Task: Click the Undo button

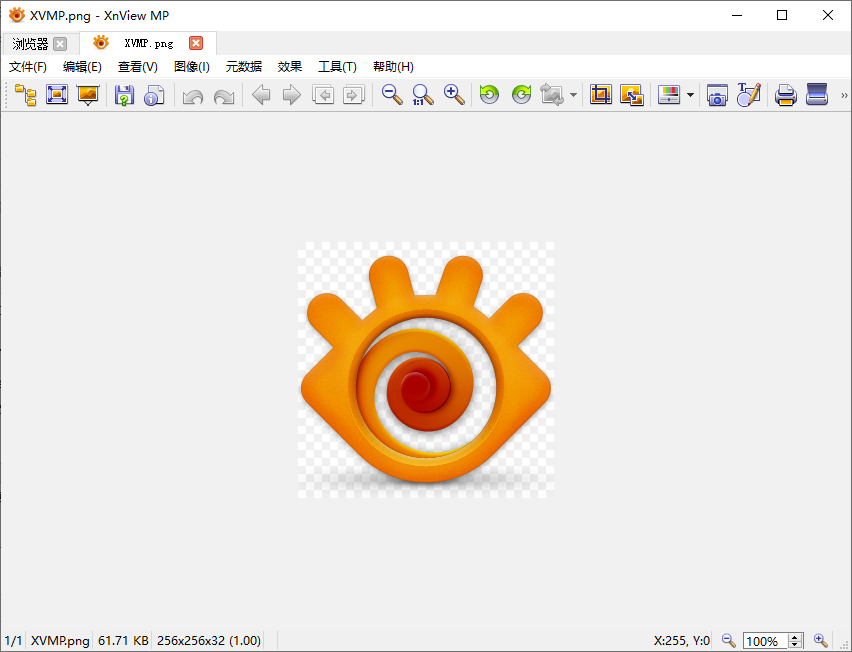Action: [x=192, y=94]
